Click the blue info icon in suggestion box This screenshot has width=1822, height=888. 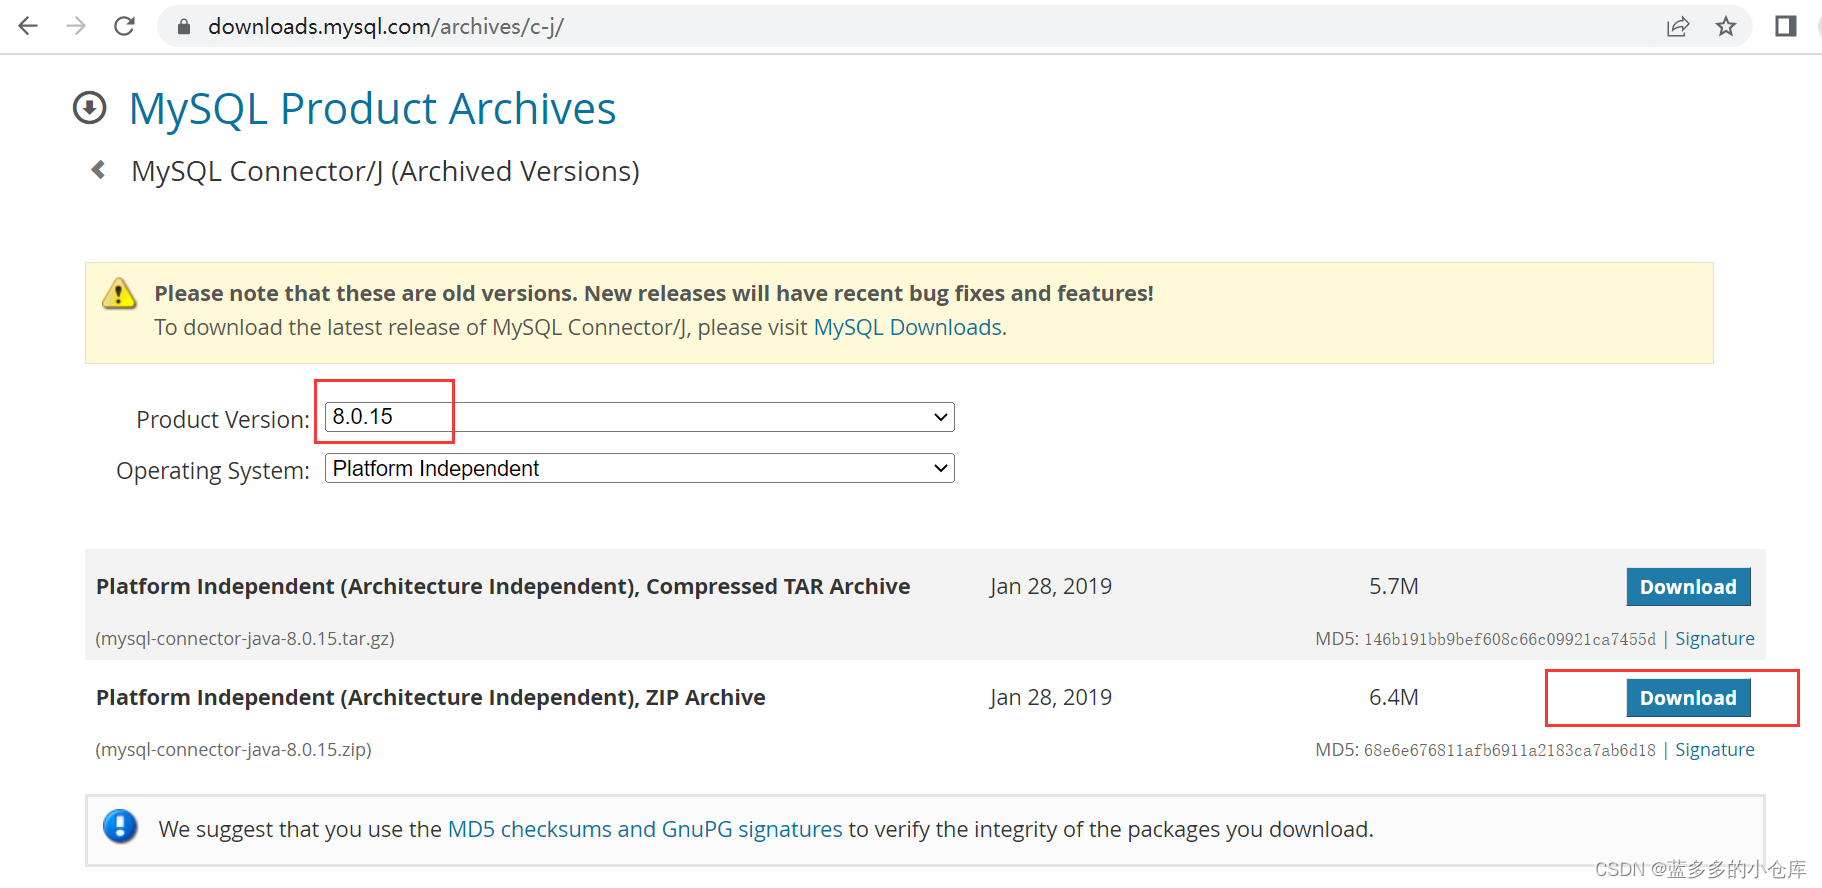tap(120, 827)
